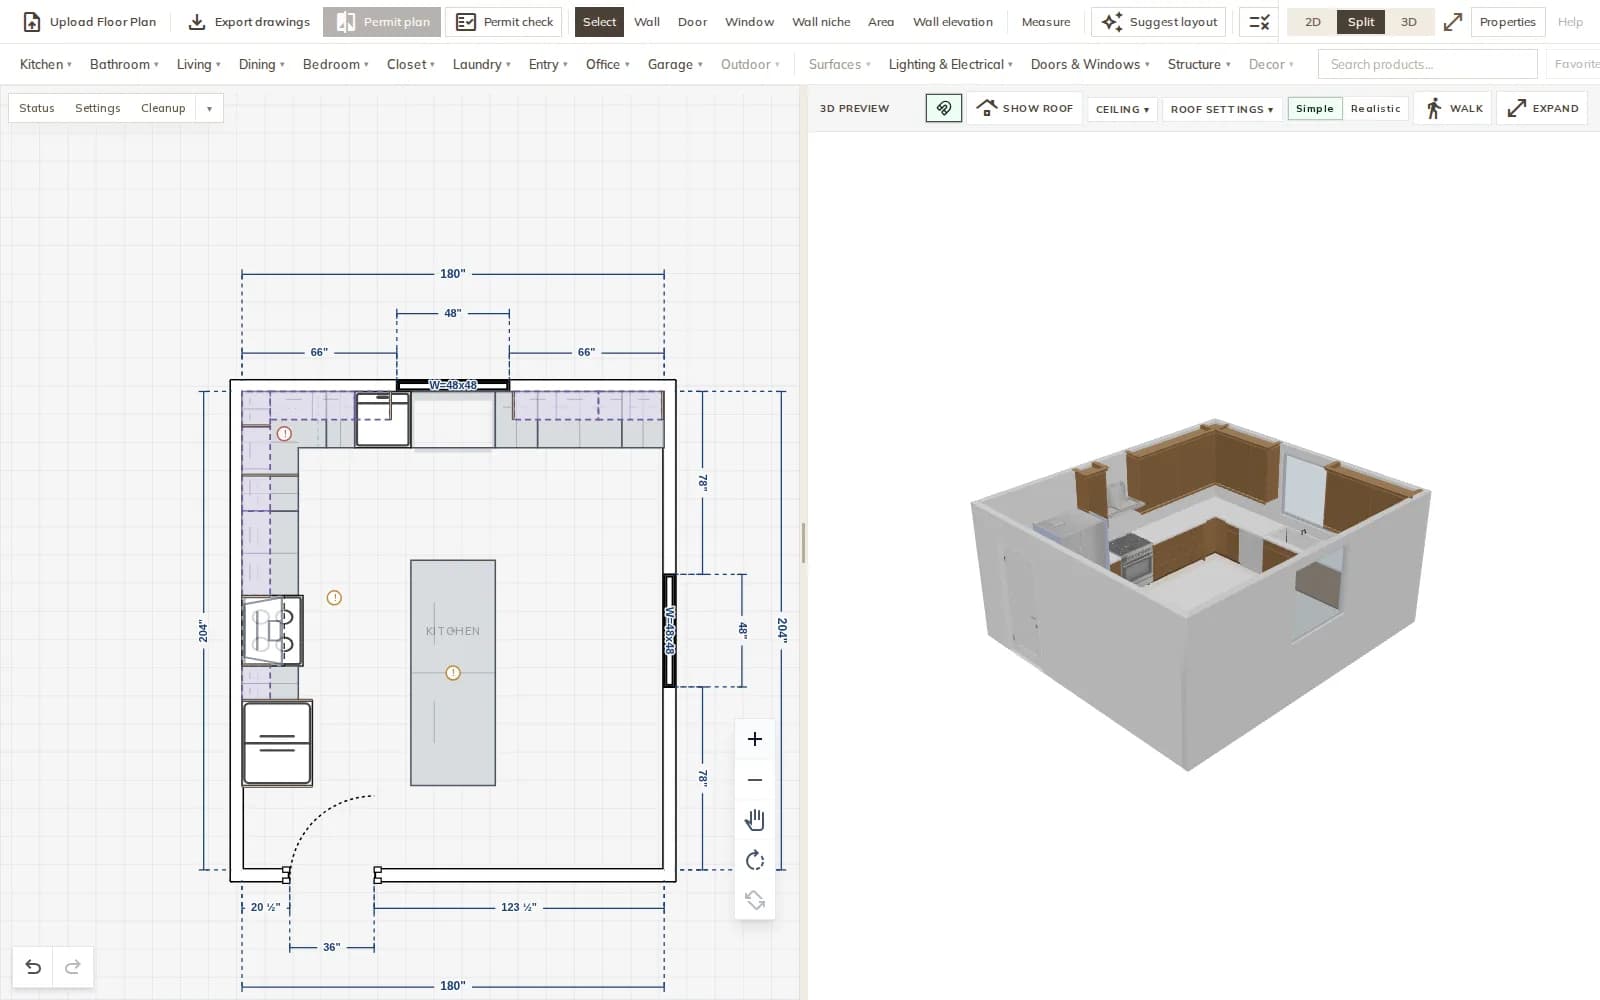Open the Decor category menu
This screenshot has width=1600, height=1000.
pos(1271,64)
